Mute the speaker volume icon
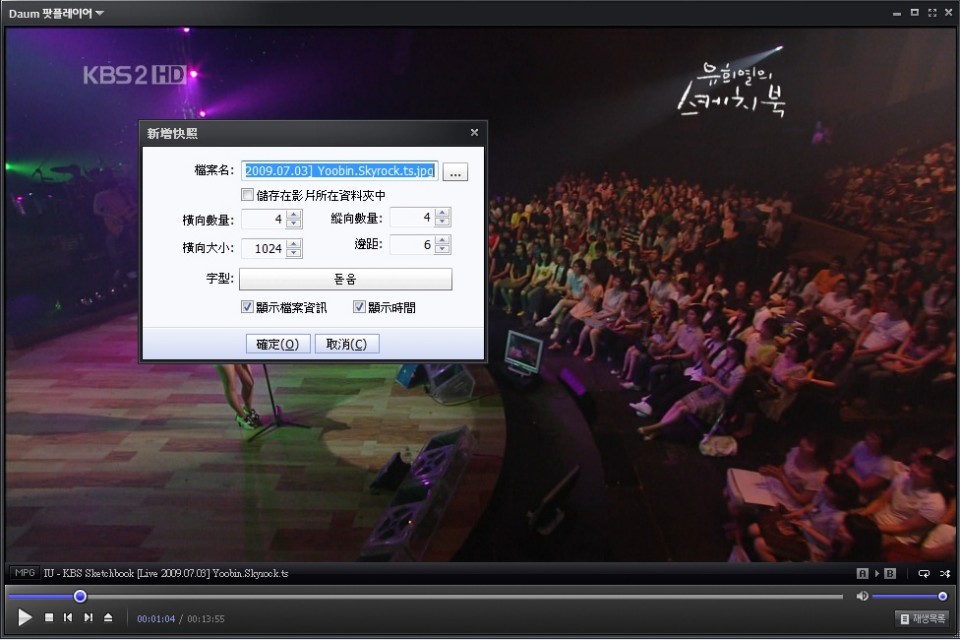This screenshot has width=960, height=640. pos(862,596)
